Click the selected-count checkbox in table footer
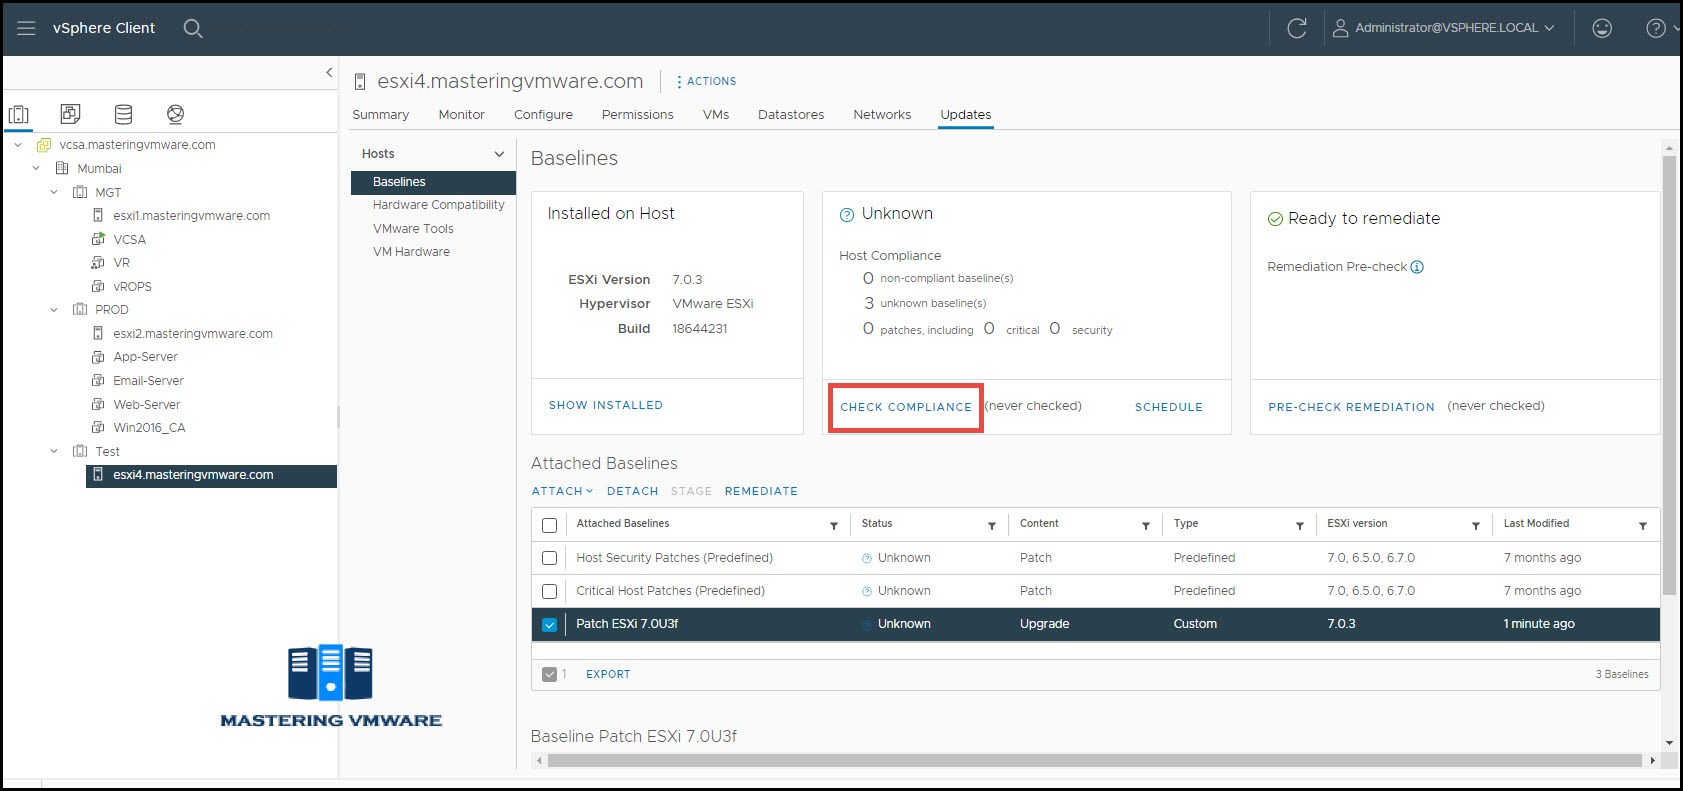This screenshot has width=1683, height=791. coord(549,674)
